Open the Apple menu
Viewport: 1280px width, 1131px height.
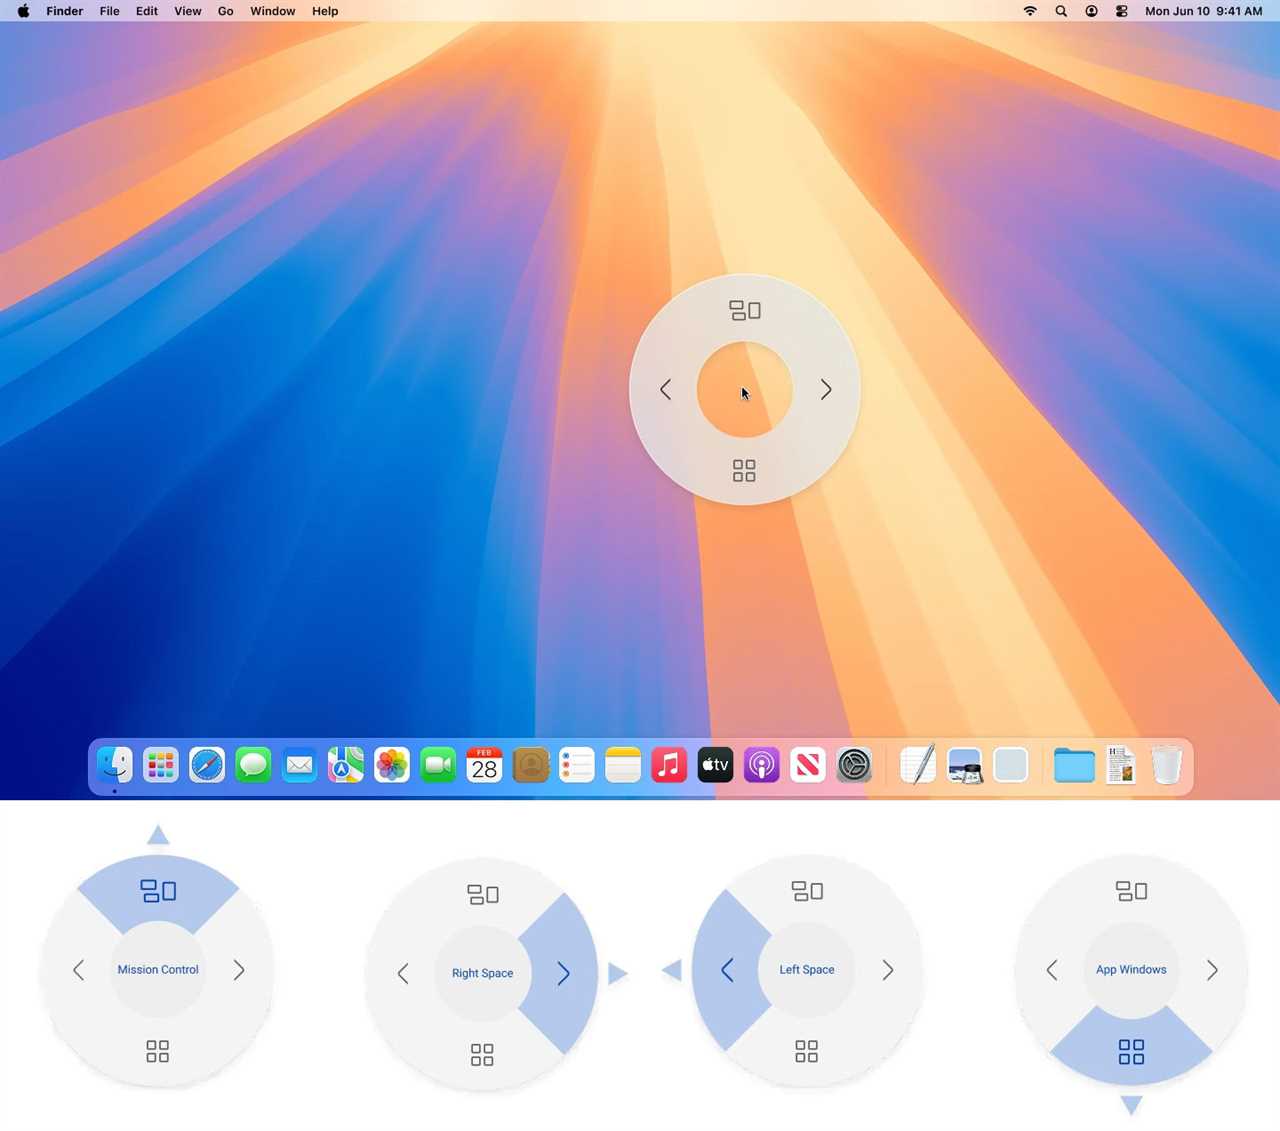[23, 11]
